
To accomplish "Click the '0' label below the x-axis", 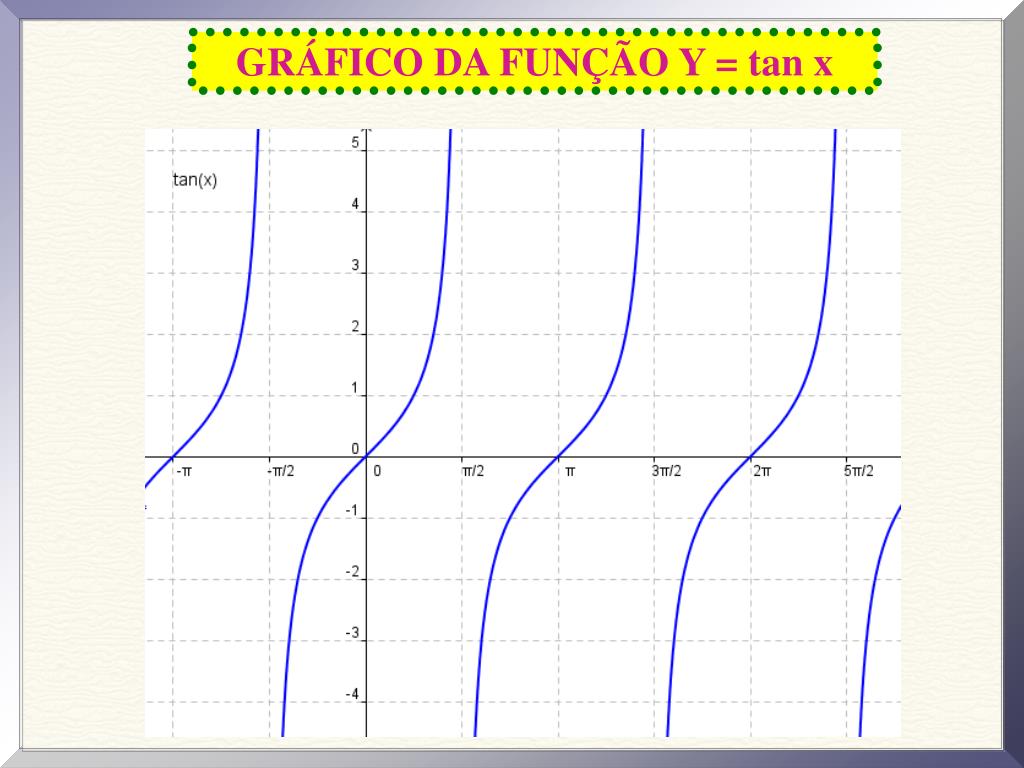I will point(377,471).
